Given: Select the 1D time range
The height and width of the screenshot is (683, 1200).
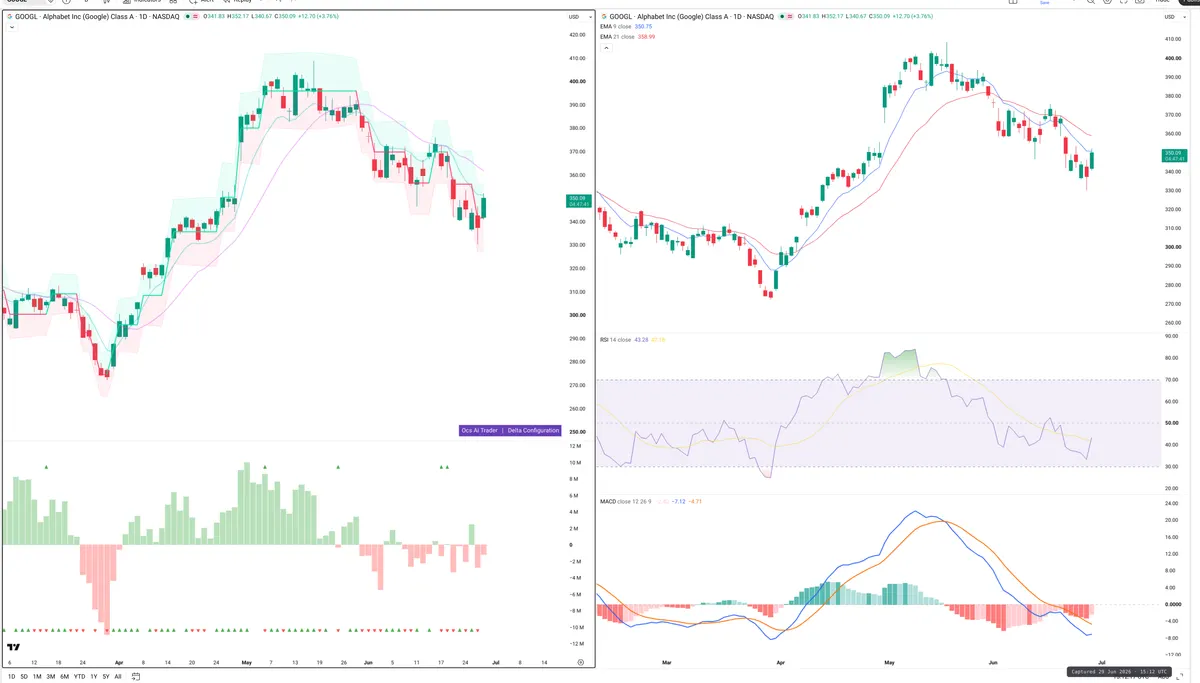Looking at the screenshot, I should (x=11, y=677).
